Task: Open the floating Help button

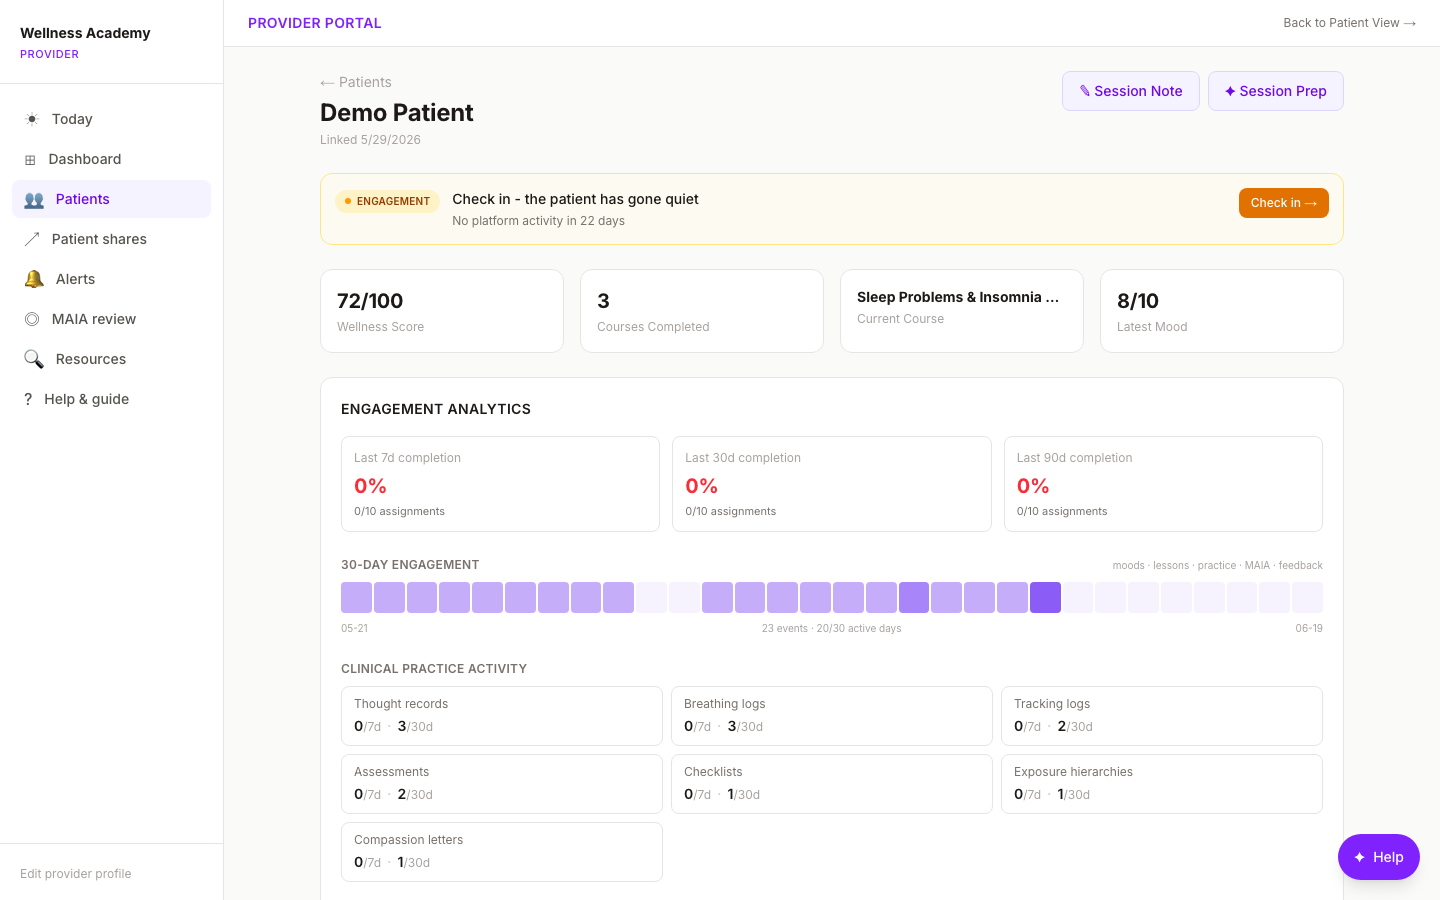Action: pos(1378,857)
